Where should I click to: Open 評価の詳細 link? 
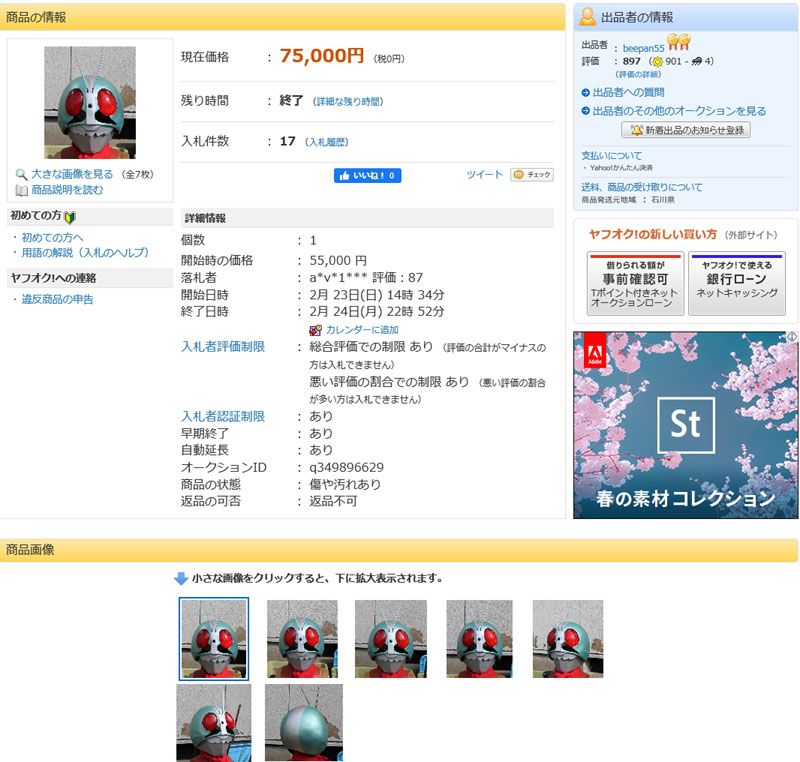(x=638, y=74)
